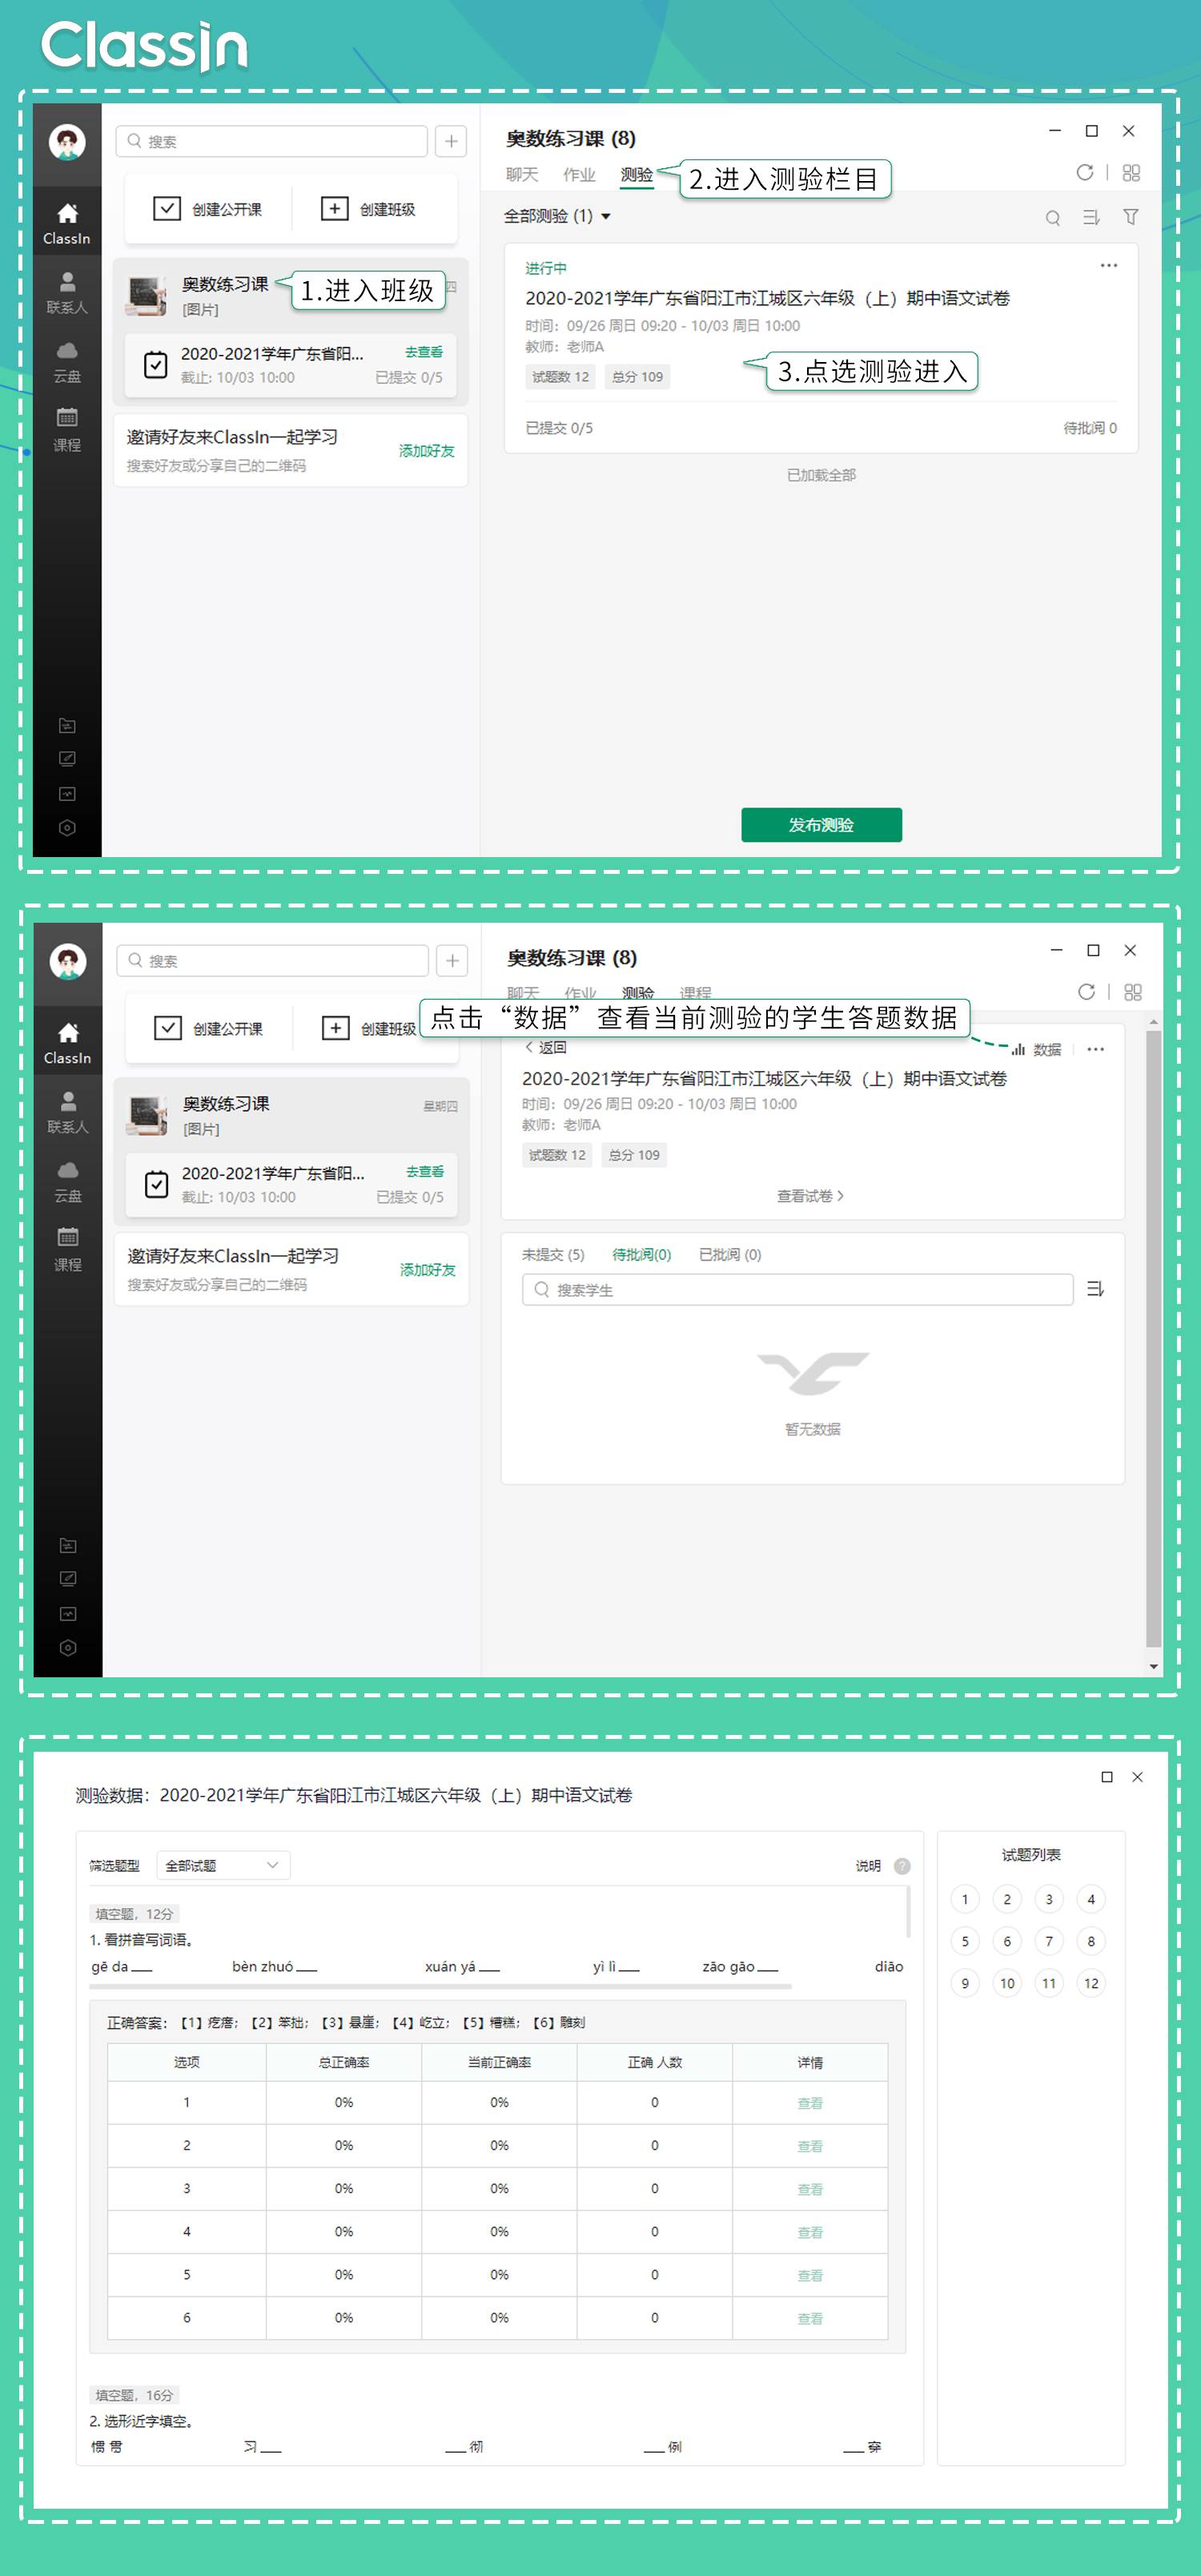
Task: Open the 2020-2021学年 quiz card in test list window
Action: tap(820, 346)
